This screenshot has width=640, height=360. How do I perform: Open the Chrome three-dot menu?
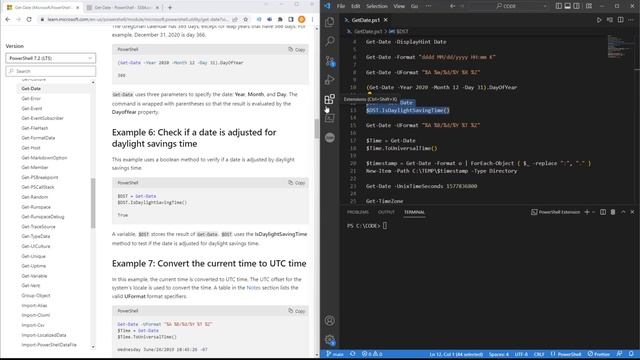312,19
